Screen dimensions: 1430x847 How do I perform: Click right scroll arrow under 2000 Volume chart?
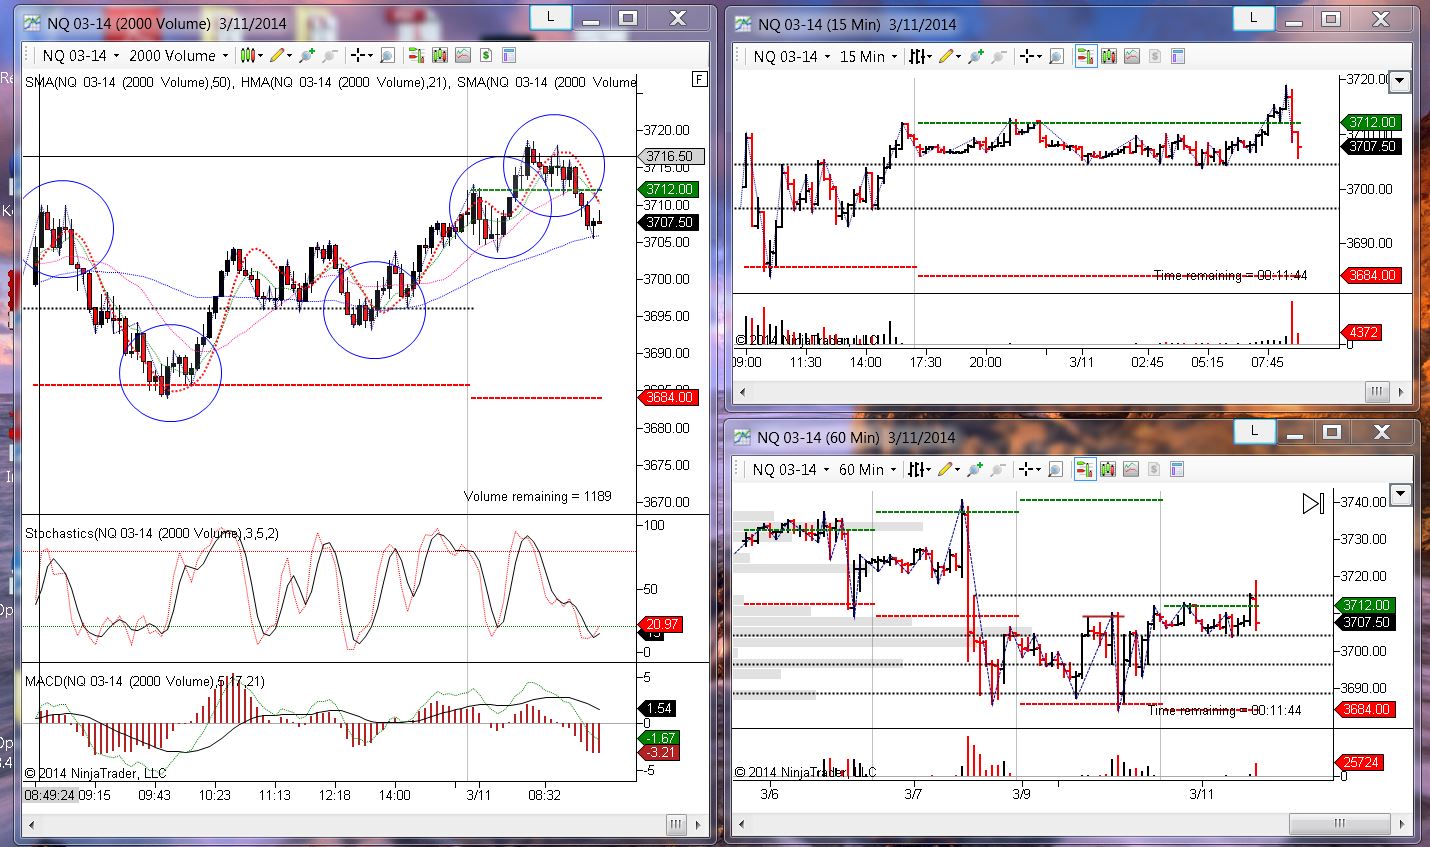pos(699,824)
